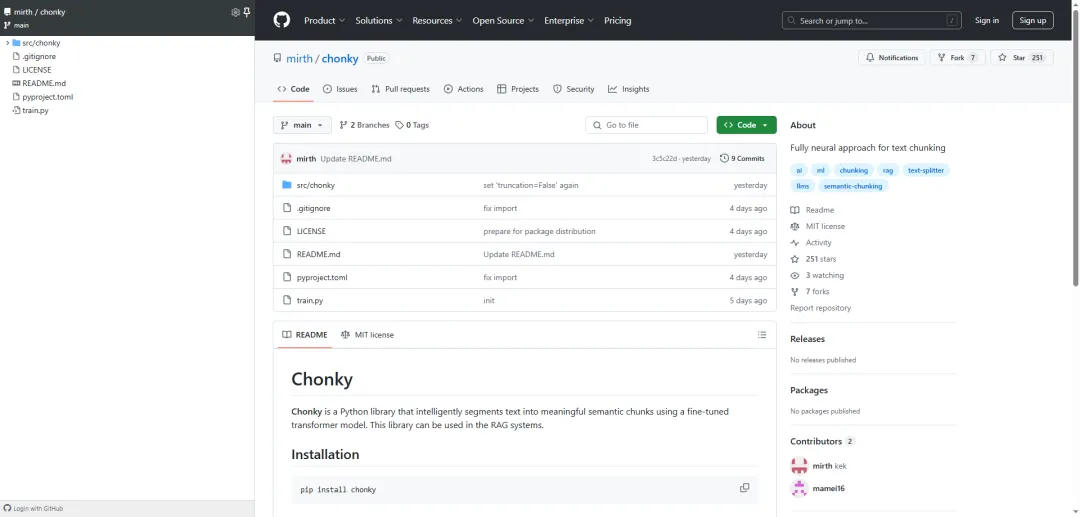Viewport: 1080px width, 517px height.
Task: Click the Sign up button
Action: click(1032, 21)
